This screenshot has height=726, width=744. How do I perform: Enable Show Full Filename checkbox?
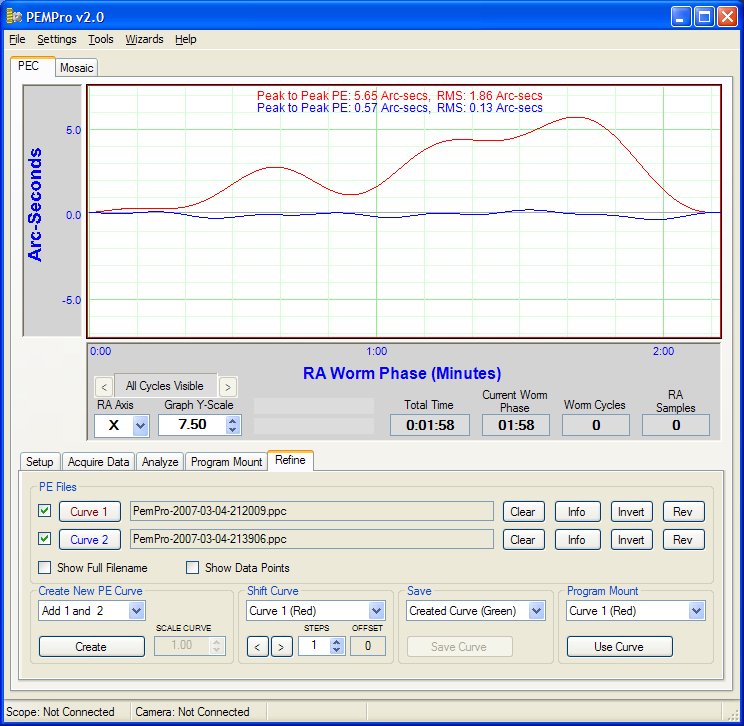(45, 568)
